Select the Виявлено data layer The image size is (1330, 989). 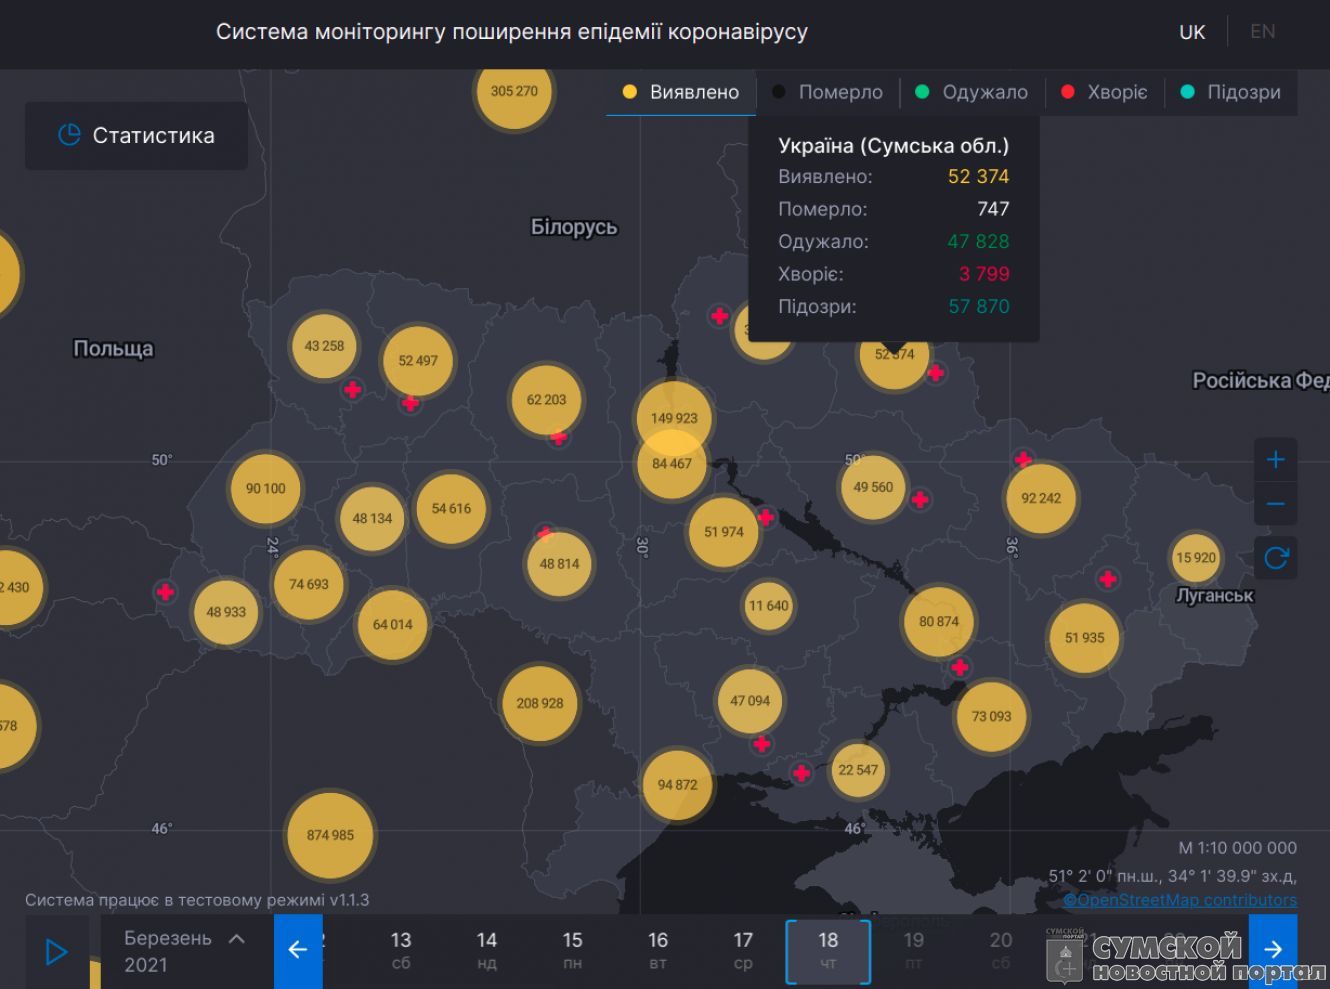(x=681, y=92)
